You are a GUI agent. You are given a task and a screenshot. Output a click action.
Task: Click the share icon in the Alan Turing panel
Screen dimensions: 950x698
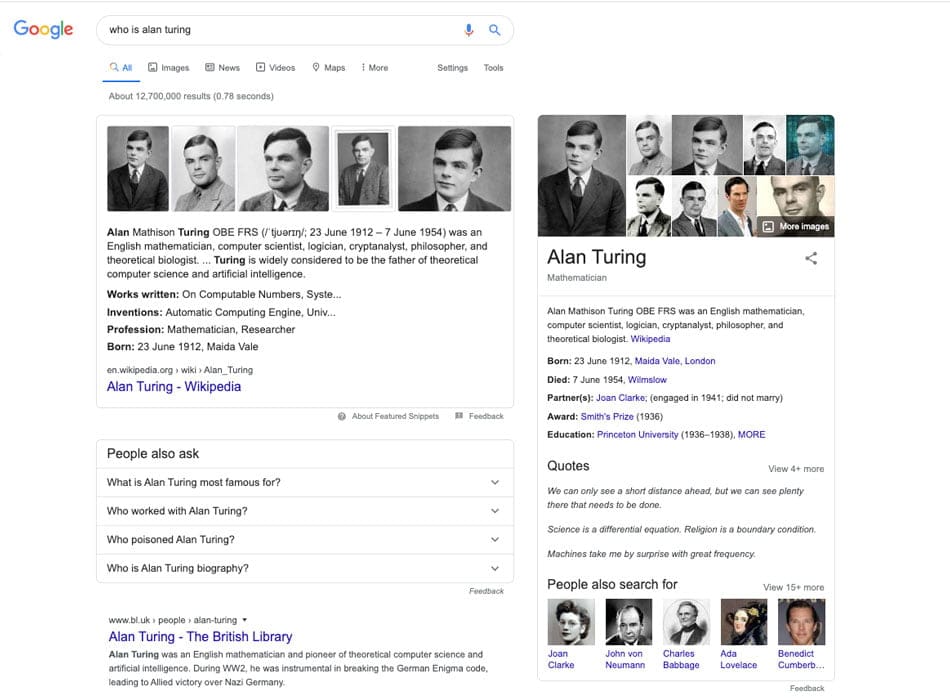pos(811,258)
